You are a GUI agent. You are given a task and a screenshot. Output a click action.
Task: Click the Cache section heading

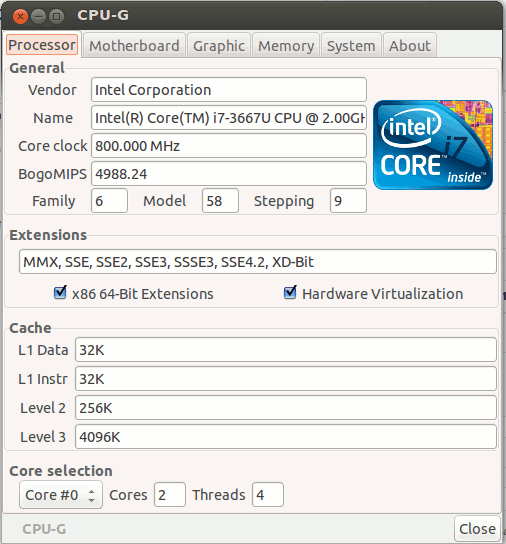tap(30, 328)
